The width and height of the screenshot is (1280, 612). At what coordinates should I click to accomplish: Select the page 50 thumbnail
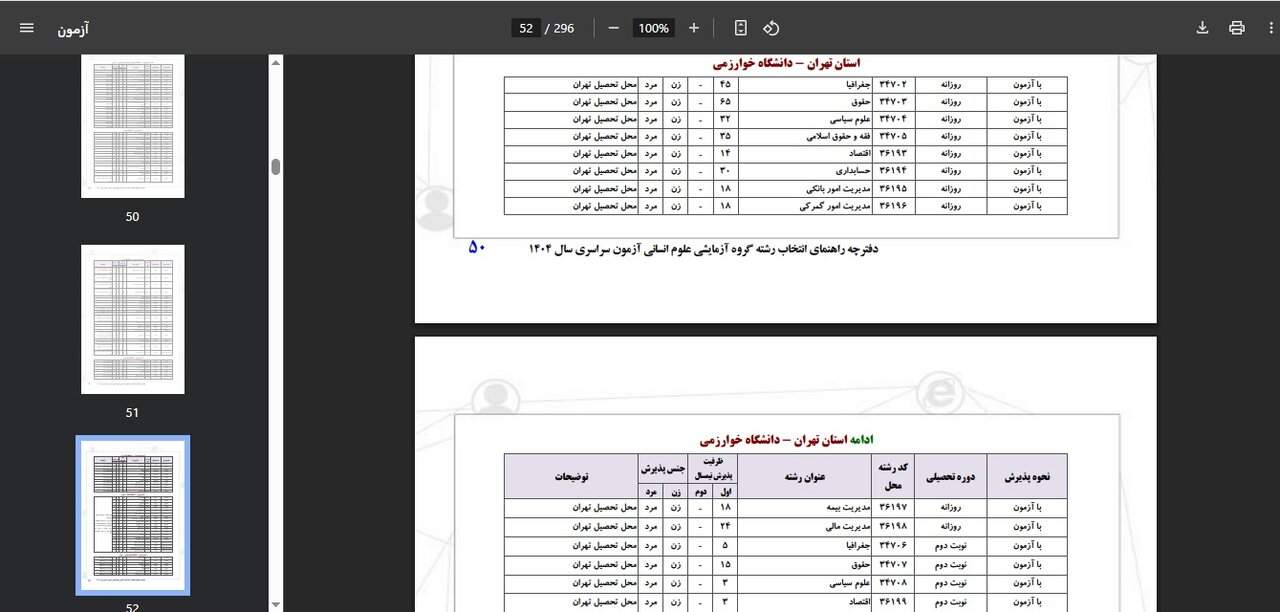pos(132,125)
